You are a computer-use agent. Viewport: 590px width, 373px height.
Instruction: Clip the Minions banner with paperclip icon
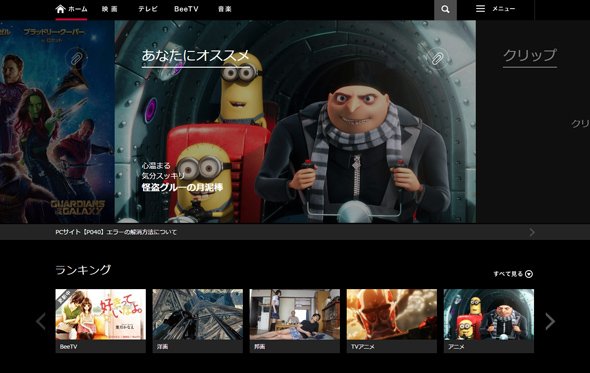(437, 58)
